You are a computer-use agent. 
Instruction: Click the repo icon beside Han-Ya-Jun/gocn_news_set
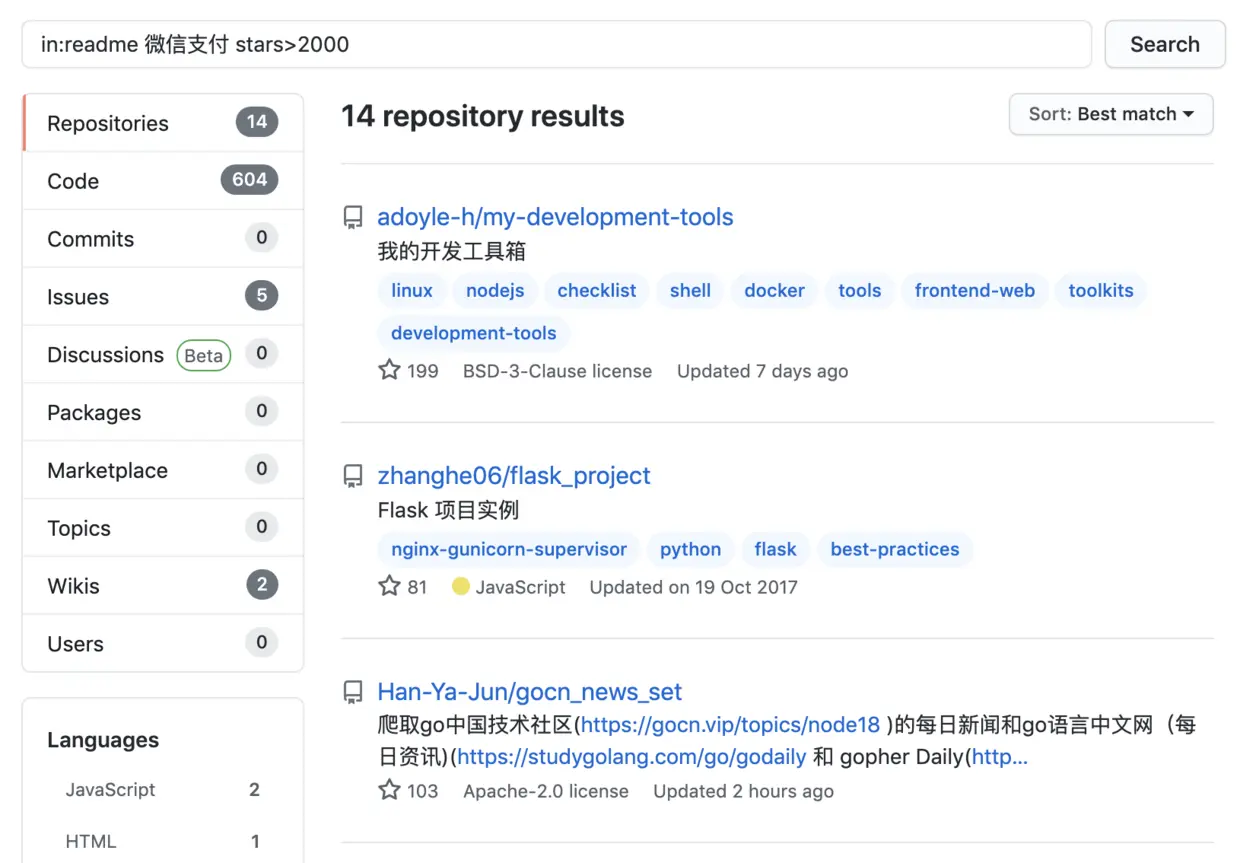click(x=353, y=692)
